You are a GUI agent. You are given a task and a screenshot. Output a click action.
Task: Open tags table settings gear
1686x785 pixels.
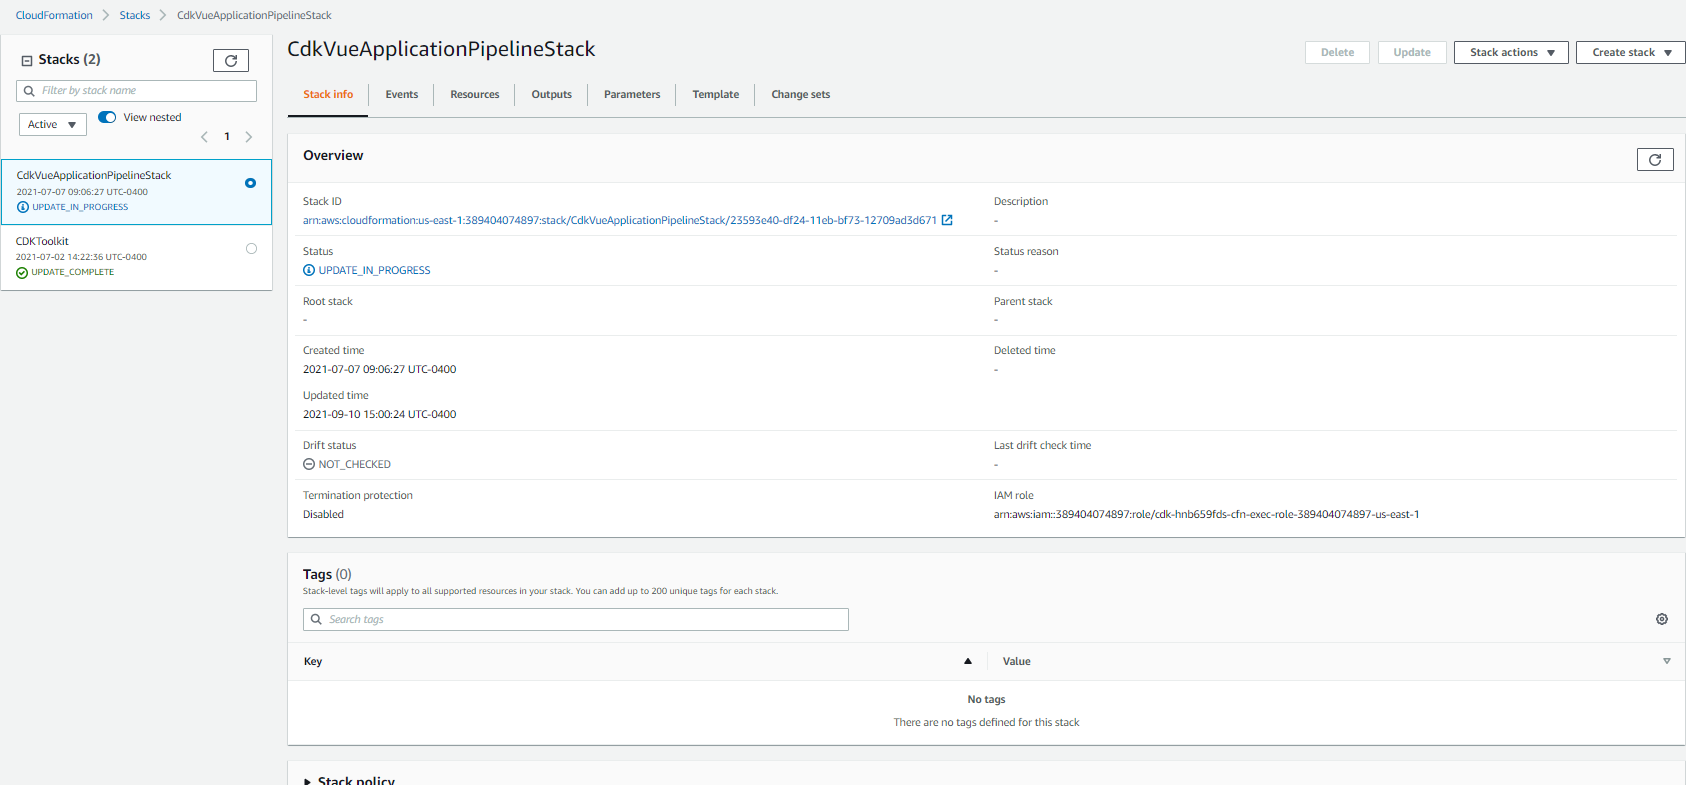[x=1662, y=619]
